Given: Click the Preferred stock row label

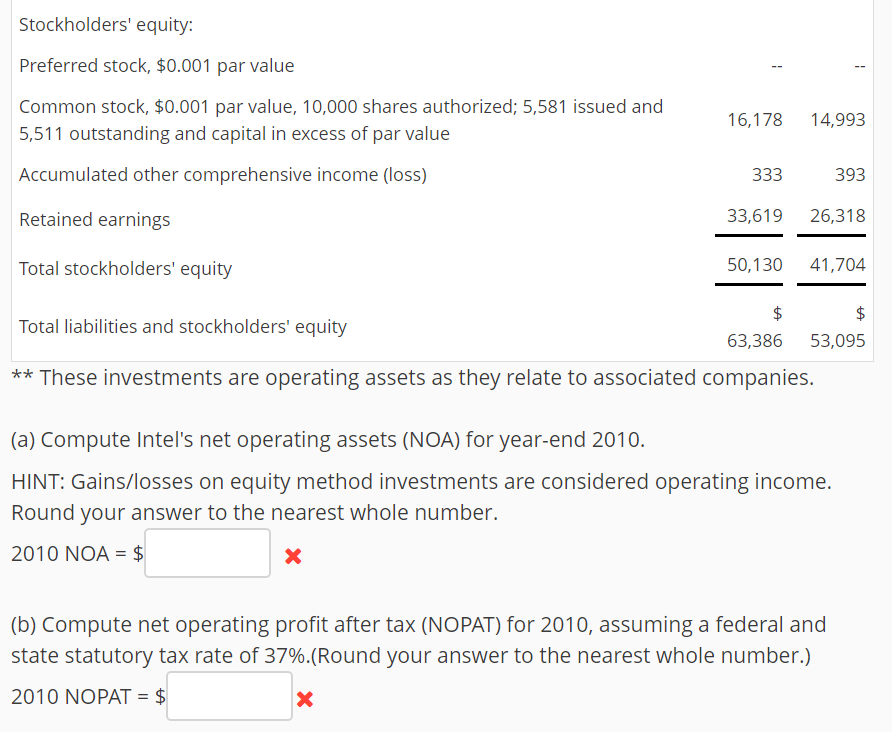Looking at the screenshot, I should [156, 65].
